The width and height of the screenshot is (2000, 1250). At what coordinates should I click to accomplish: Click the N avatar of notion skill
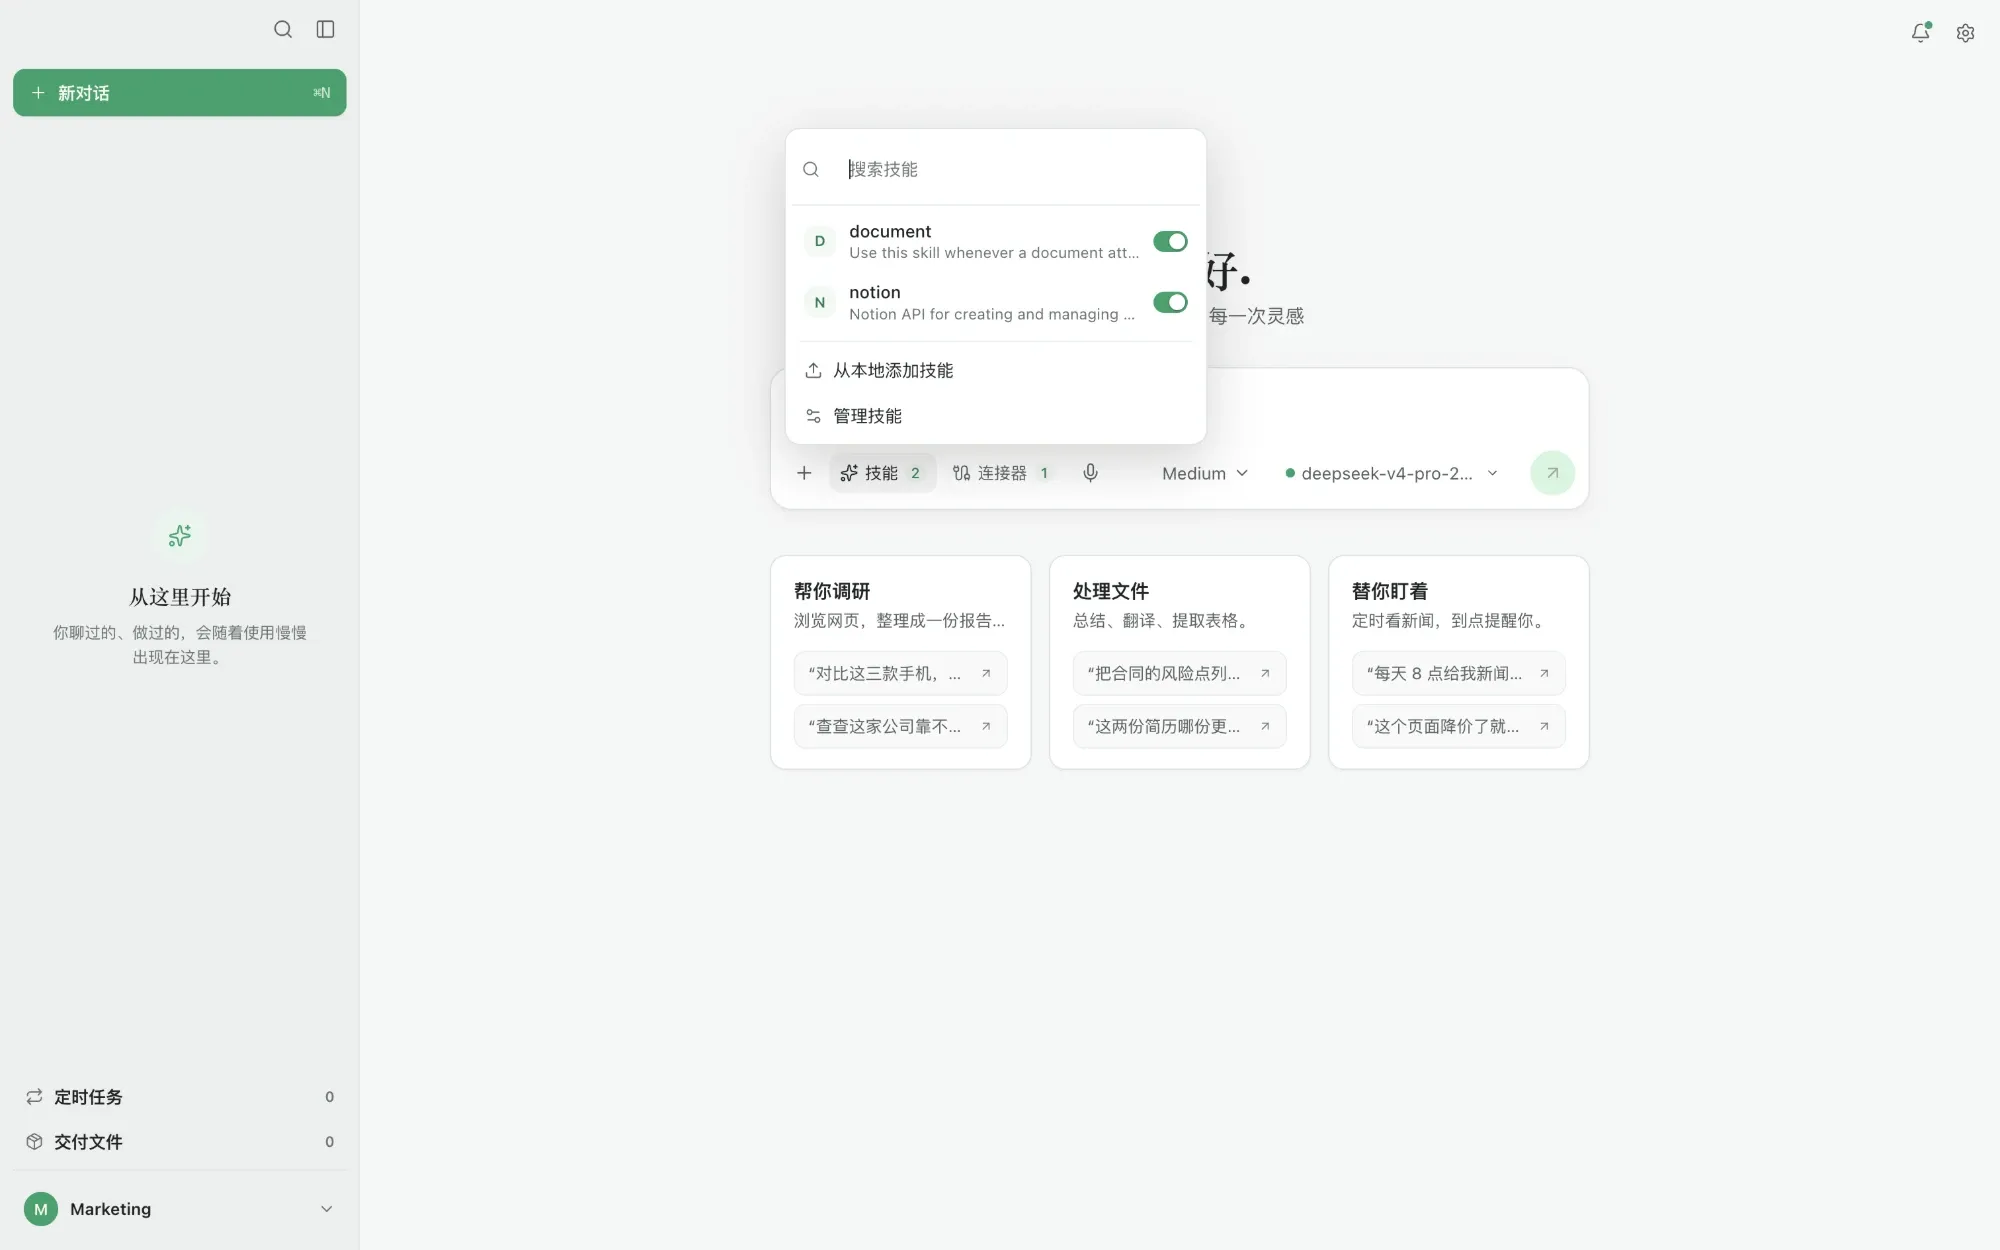click(x=820, y=302)
